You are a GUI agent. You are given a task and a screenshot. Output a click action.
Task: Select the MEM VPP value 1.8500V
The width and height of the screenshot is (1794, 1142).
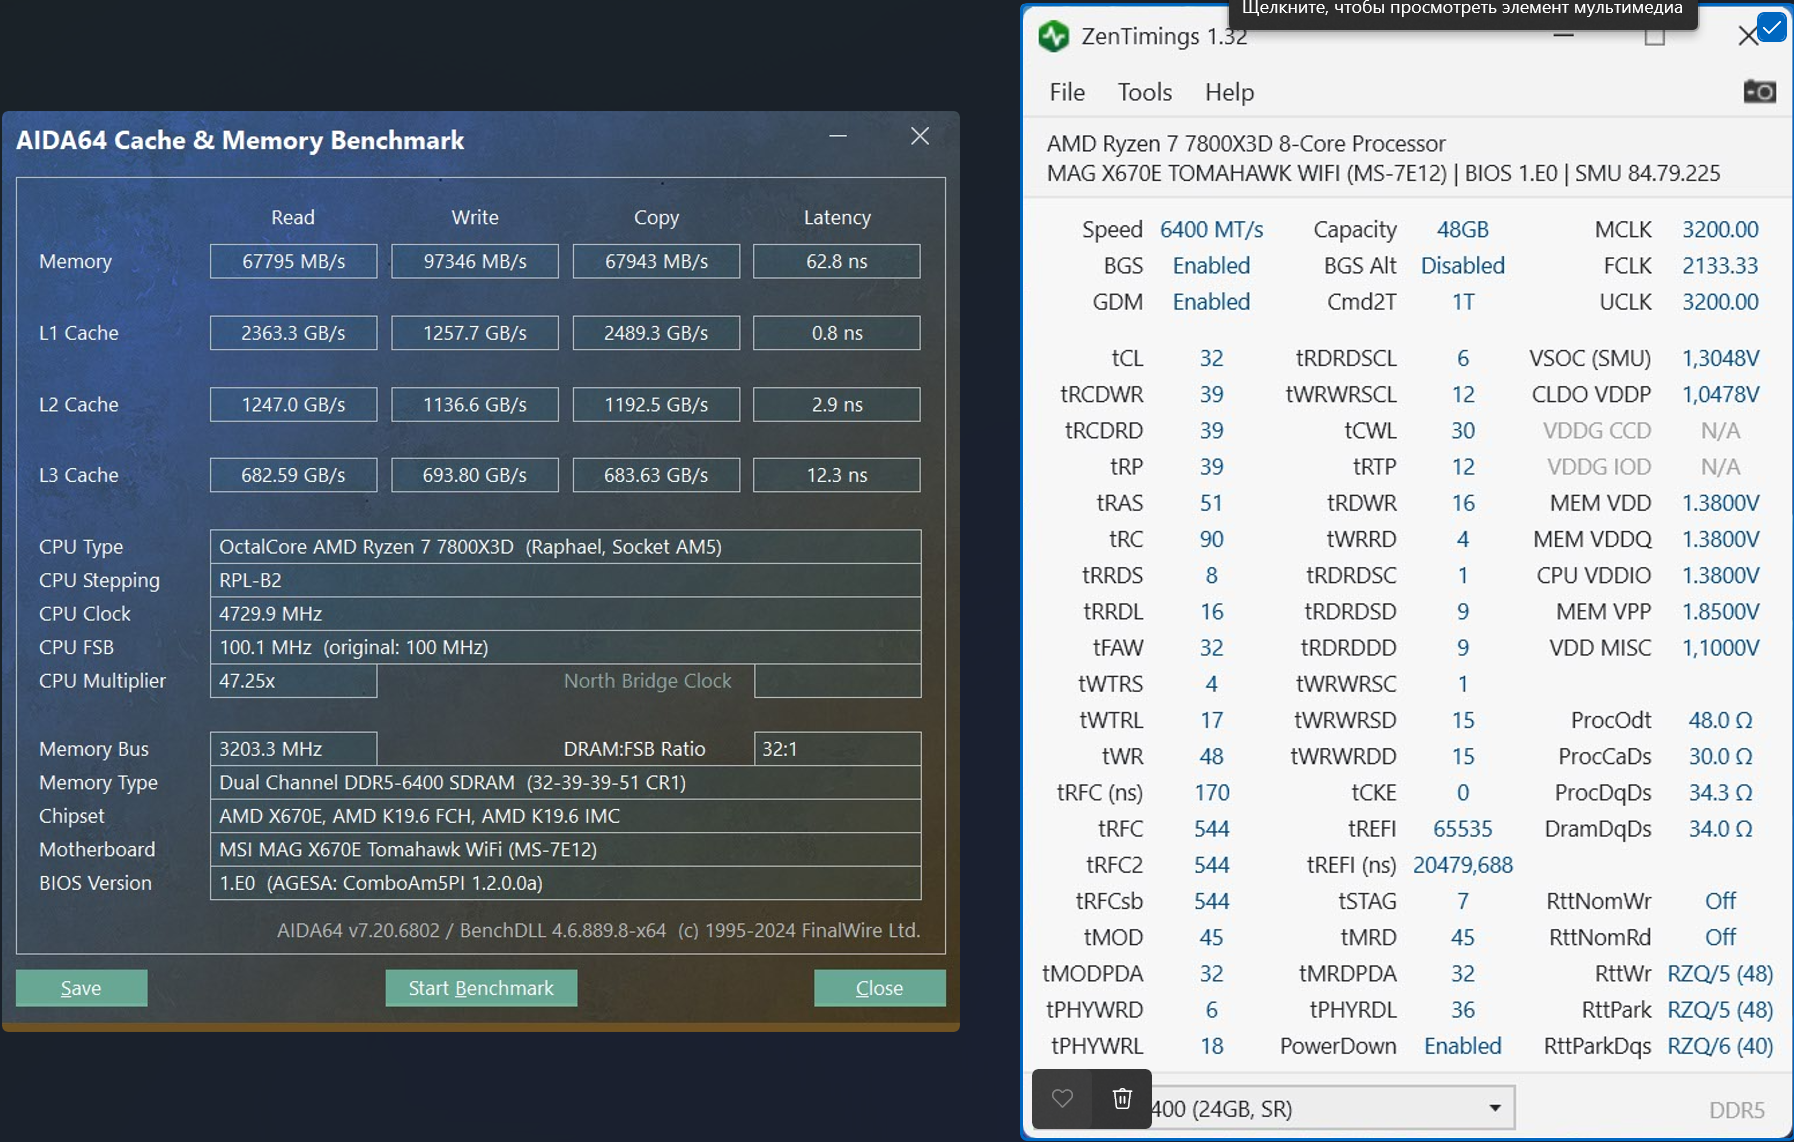tap(1720, 611)
